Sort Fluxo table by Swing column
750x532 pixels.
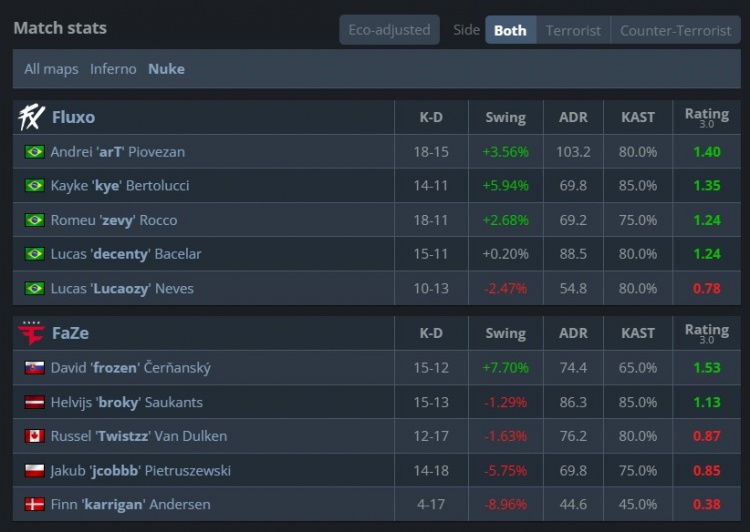[x=505, y=117]
